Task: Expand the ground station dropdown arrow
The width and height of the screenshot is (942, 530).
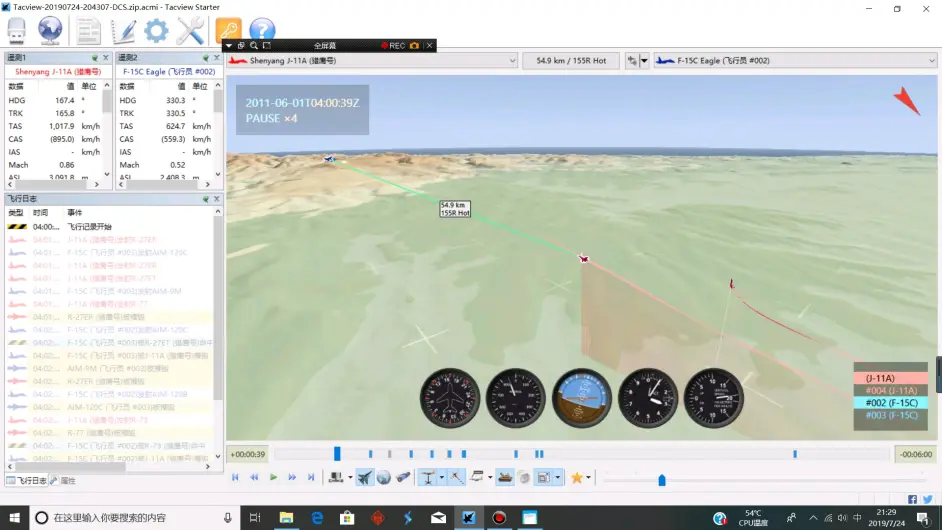Action: pos(350,478)
